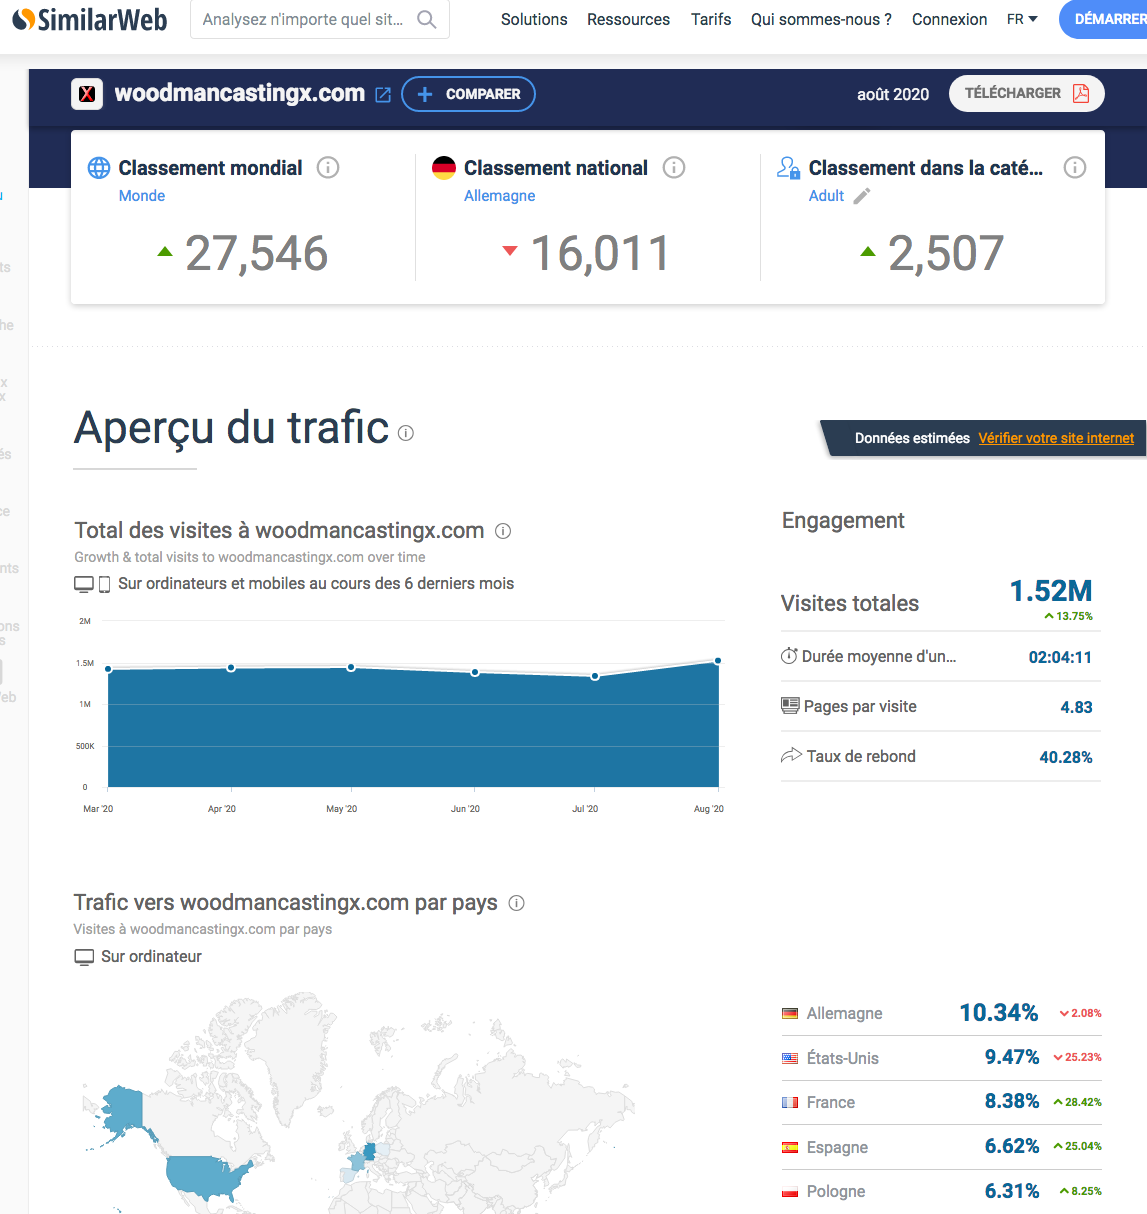Click the Connexion link
Image resolution: width=1147 pixels, height=1214 pixels.
tap(949, 20)
